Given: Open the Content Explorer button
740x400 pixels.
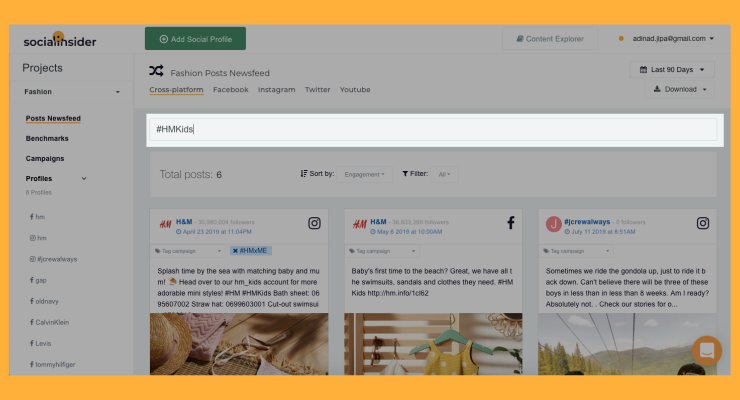Looking at the screenshot, I should 550,39.
